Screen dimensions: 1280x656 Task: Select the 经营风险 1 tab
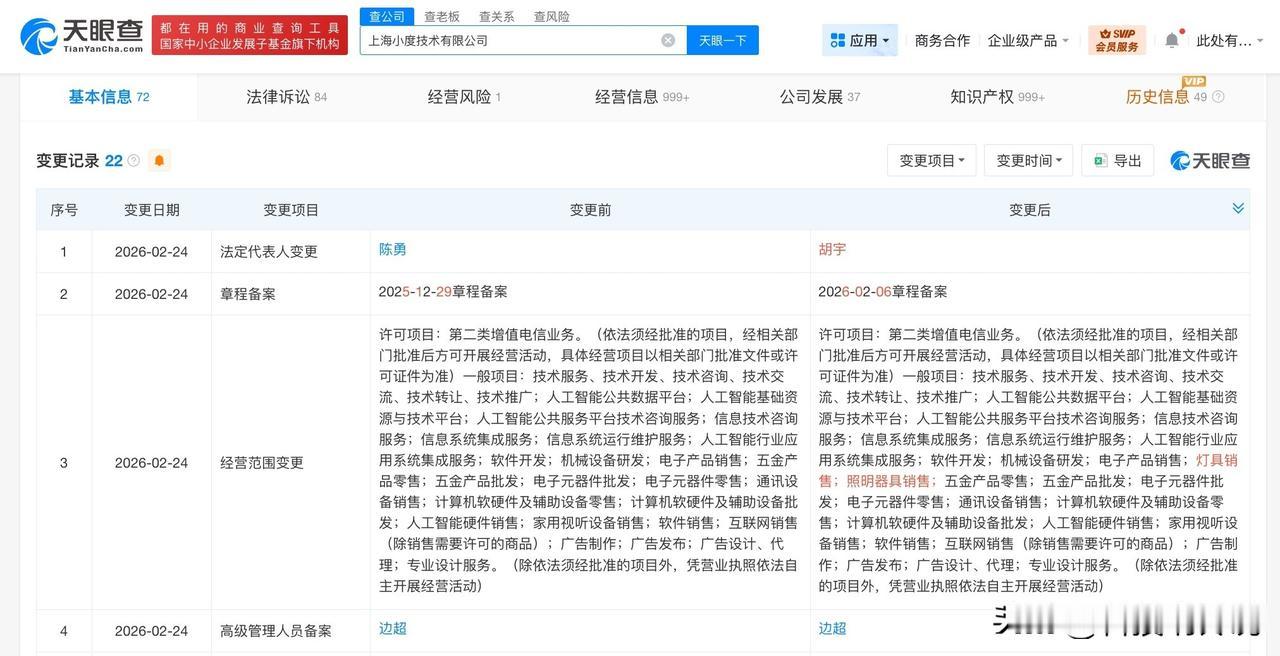[x=464, y=97]
